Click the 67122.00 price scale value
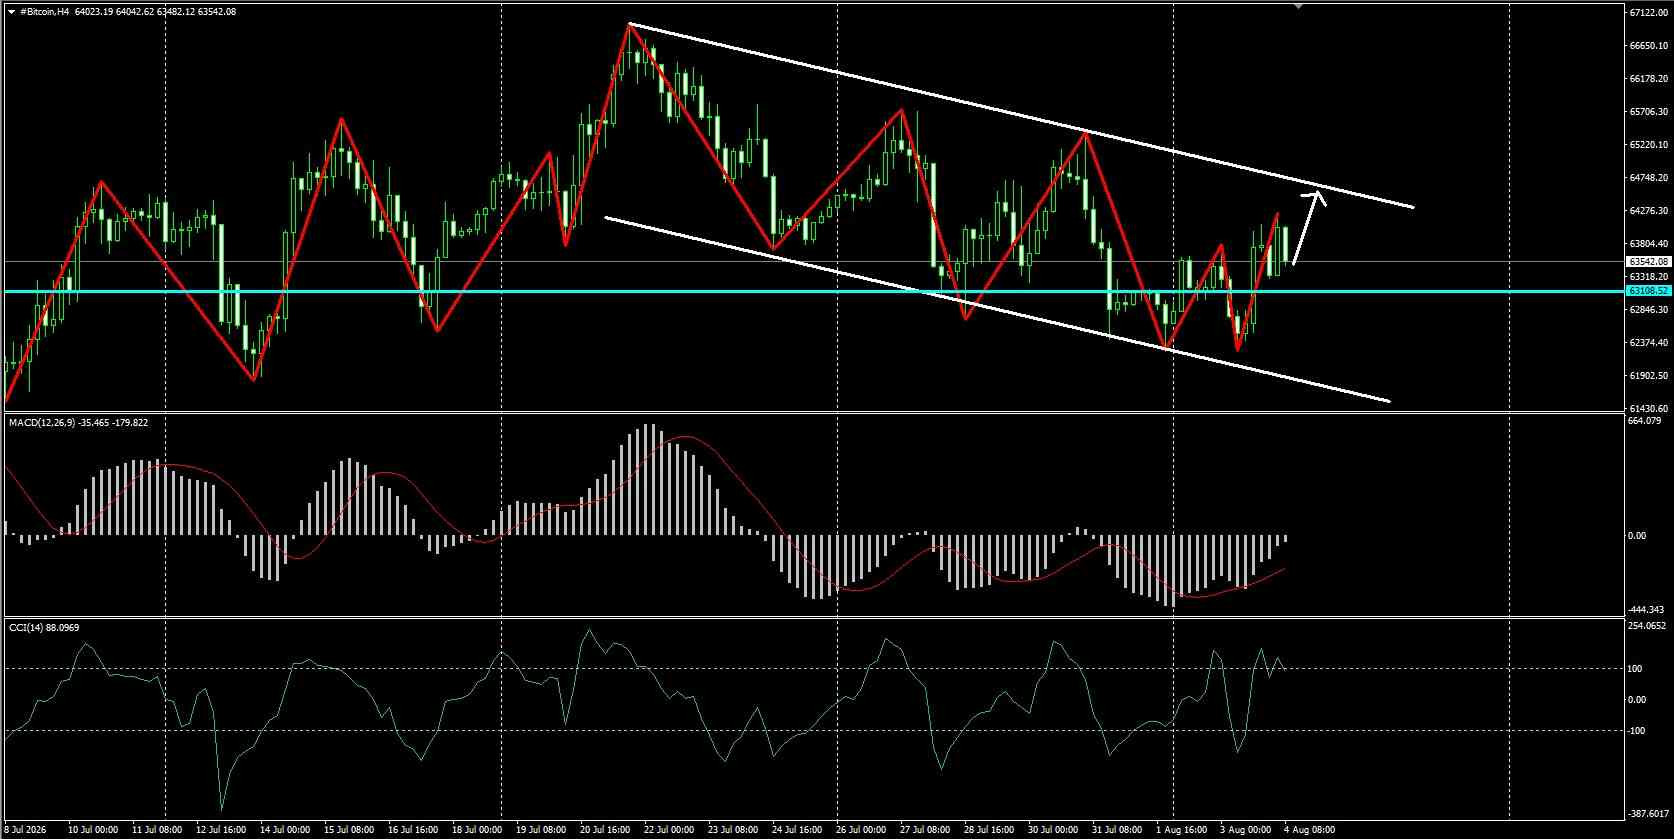Viewport: 1674px width, 839px height. point(1647,13)
